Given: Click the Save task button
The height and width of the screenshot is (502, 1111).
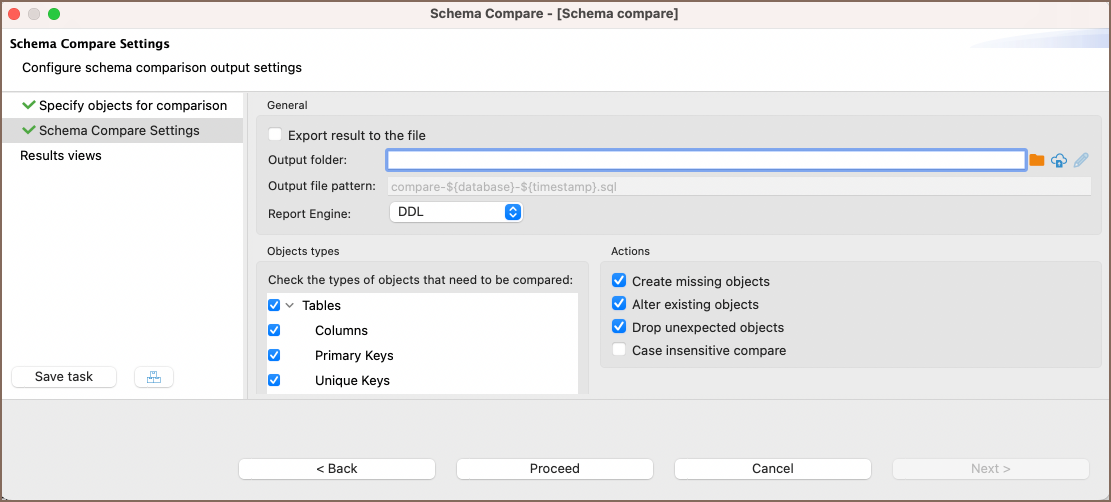Looking at the screenshot, I should (x=64, y=377).
